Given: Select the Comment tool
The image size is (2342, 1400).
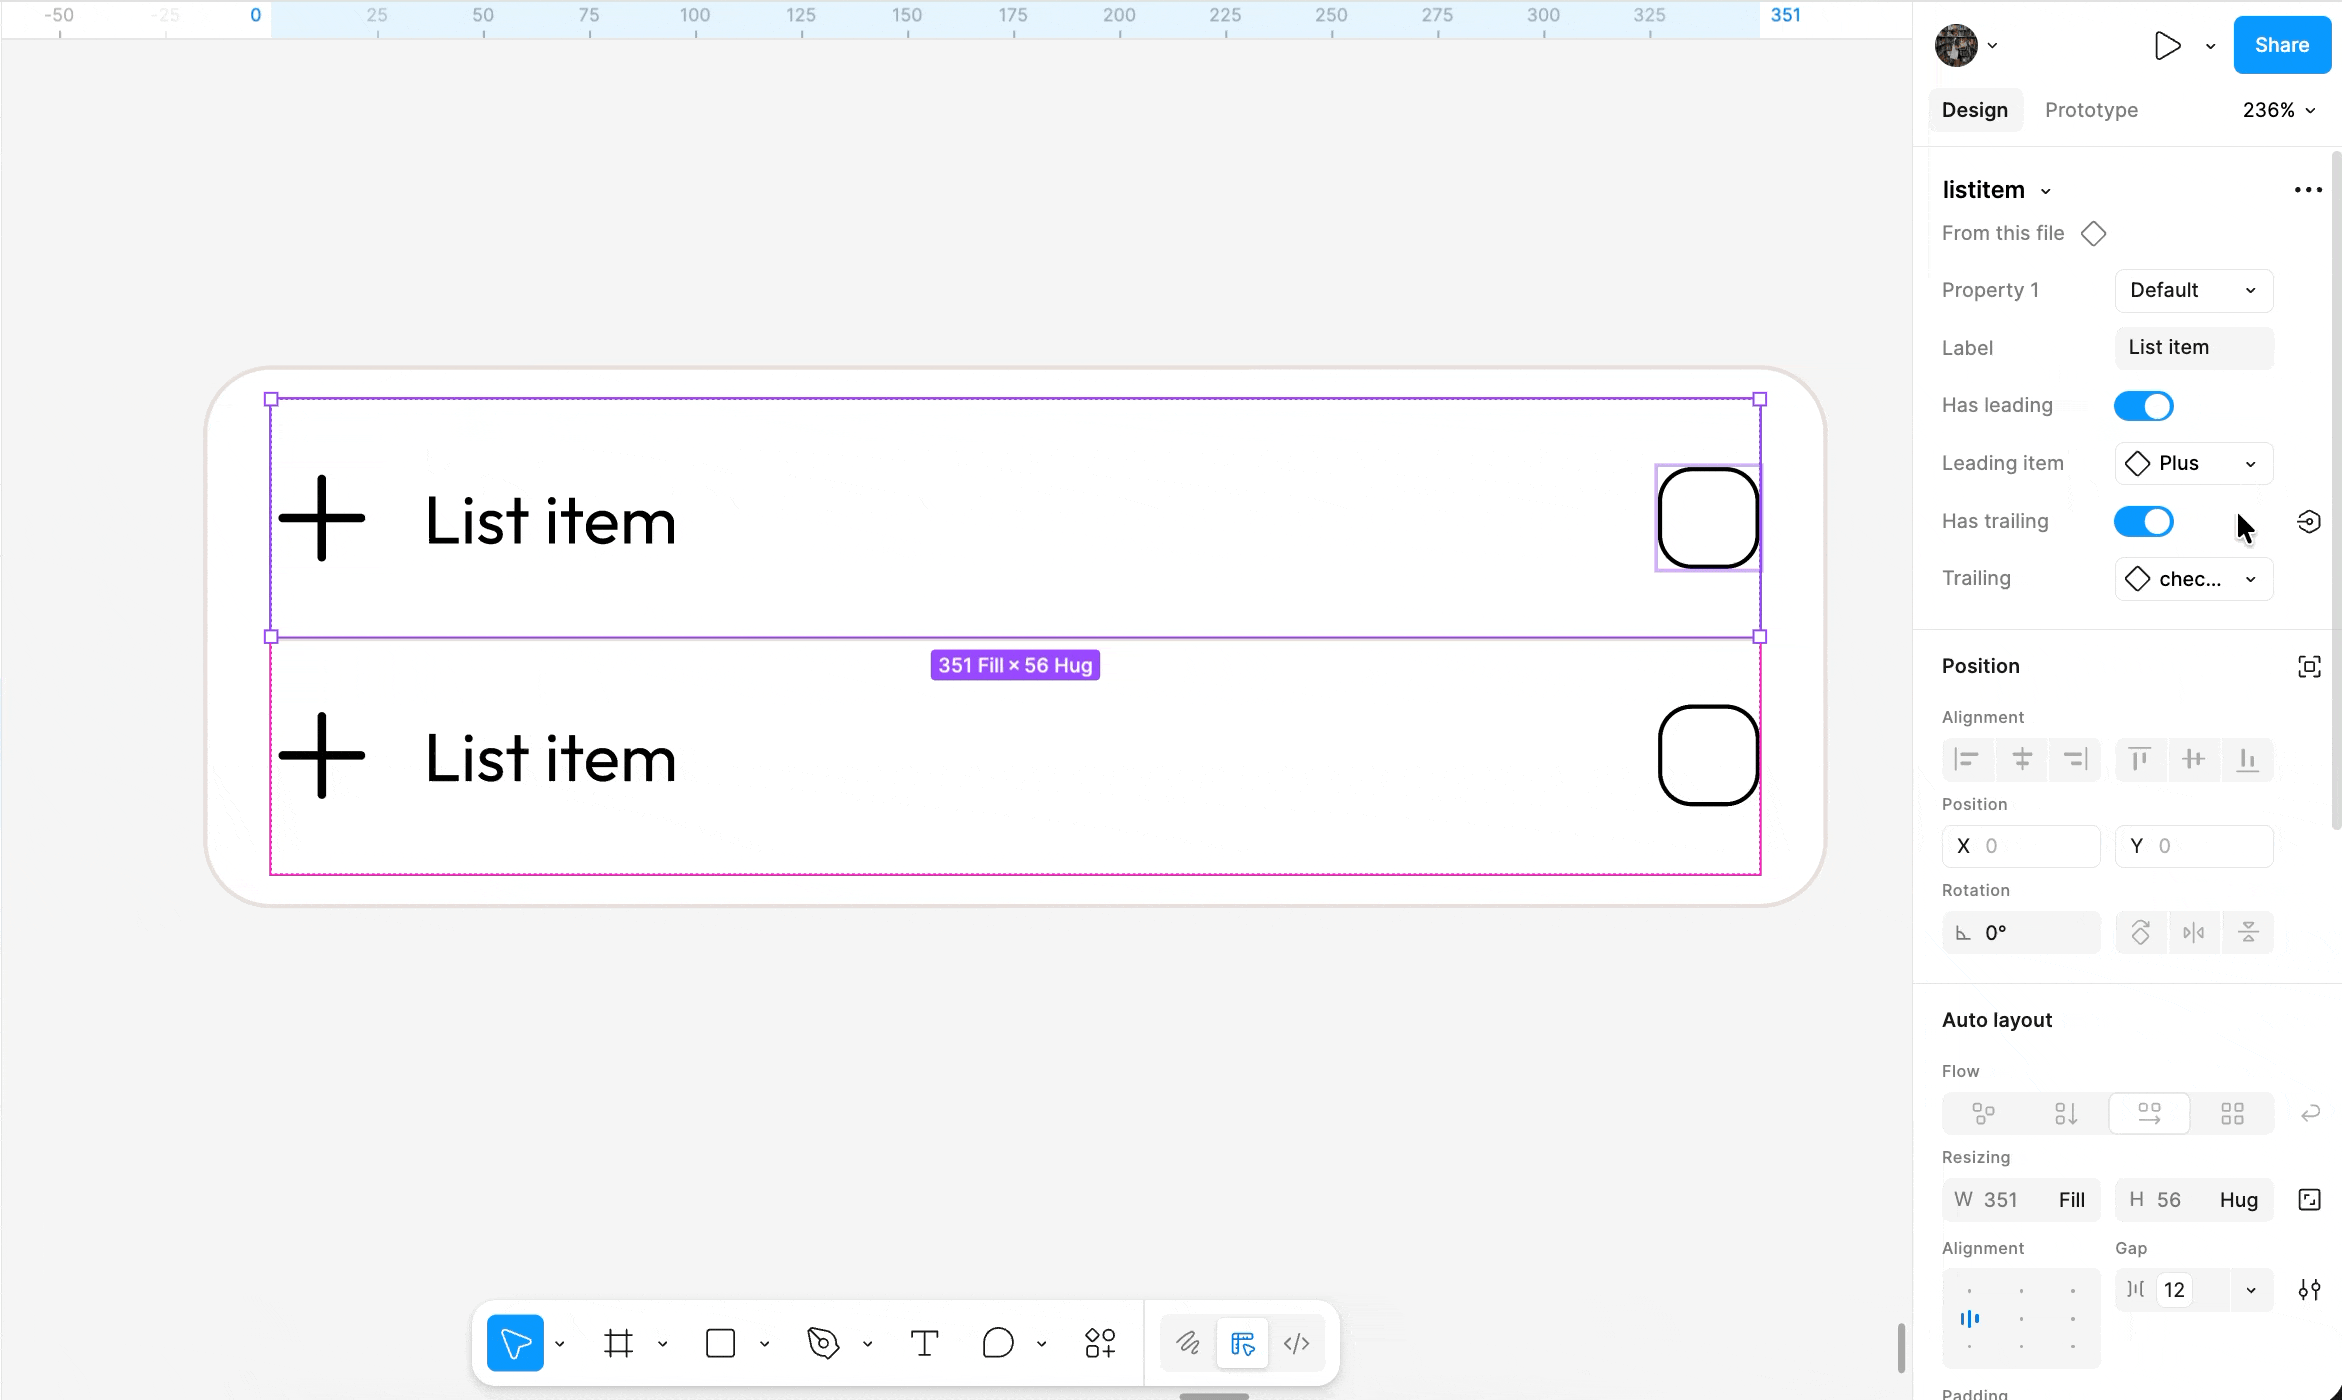Looking at the screenshot, I should click(997, 1343).
